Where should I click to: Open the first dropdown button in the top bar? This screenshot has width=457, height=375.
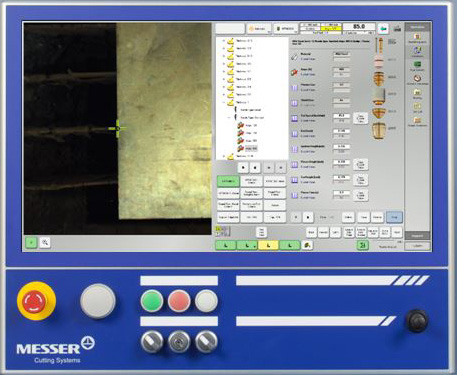click(x=259, y=29)
